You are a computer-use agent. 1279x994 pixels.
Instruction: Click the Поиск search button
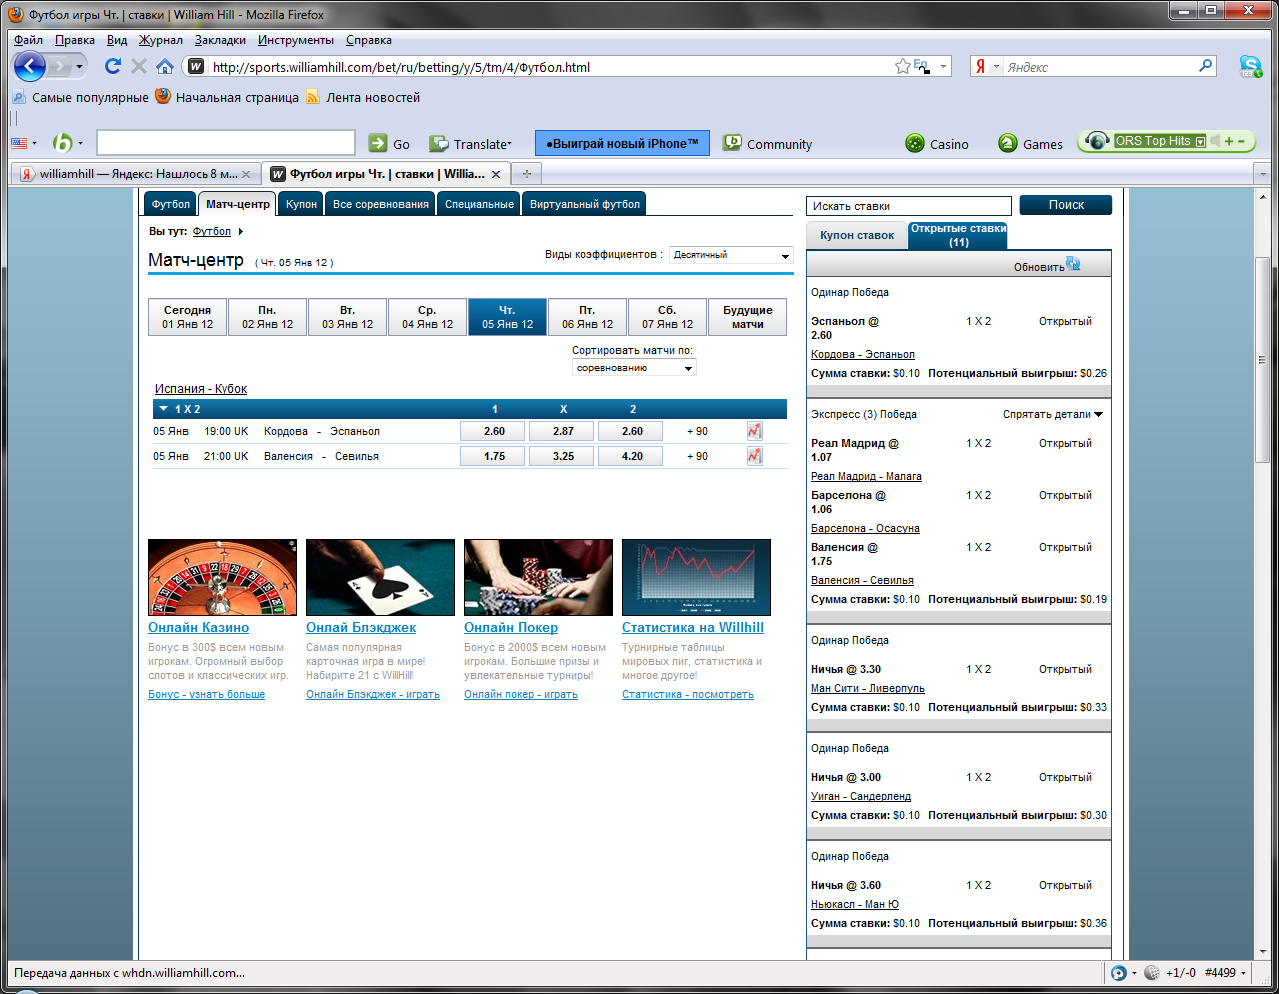click(1065, 205)
